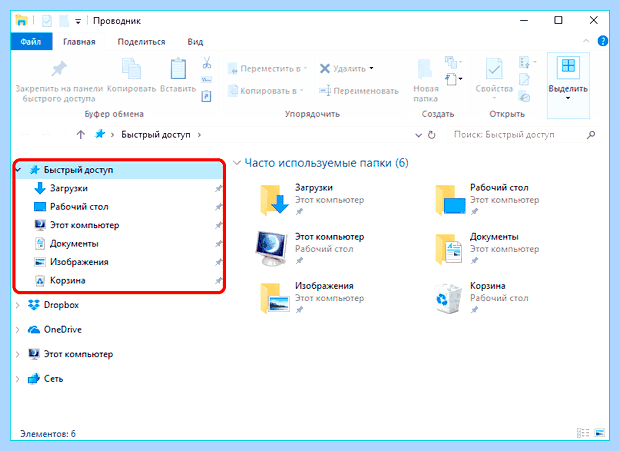Viewport: 620px width, 451px height.
Task: Select Документы in the navigation pane
Action: (x=74, y=243)
